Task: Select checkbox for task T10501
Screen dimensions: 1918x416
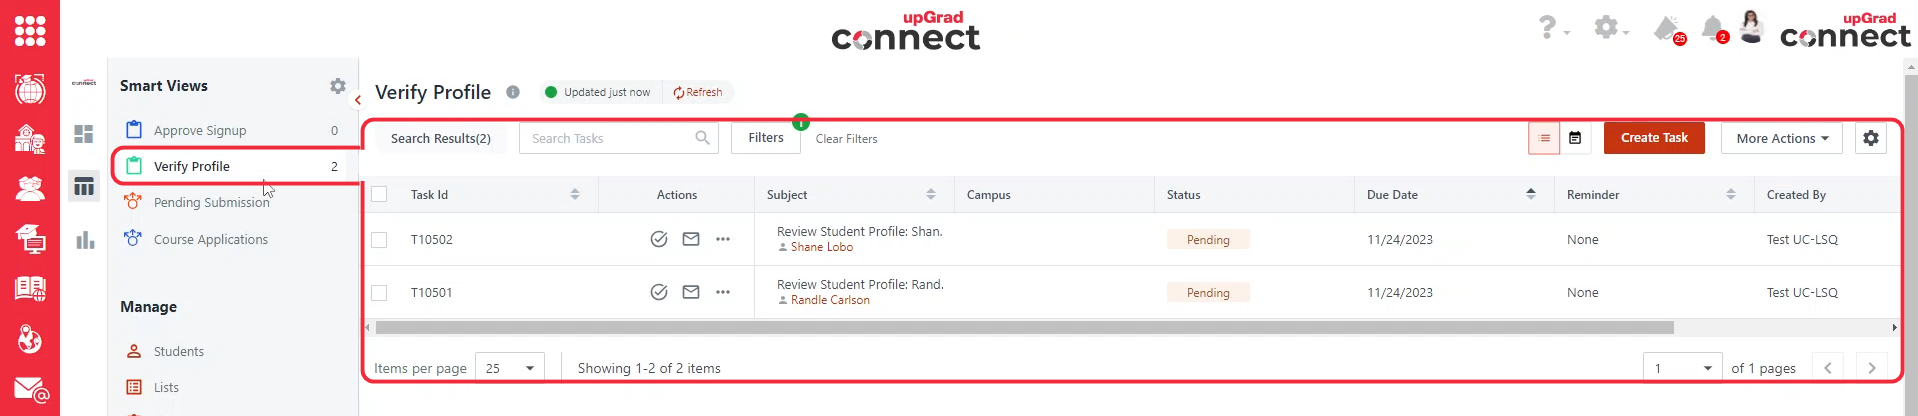Action: point(379,293)
